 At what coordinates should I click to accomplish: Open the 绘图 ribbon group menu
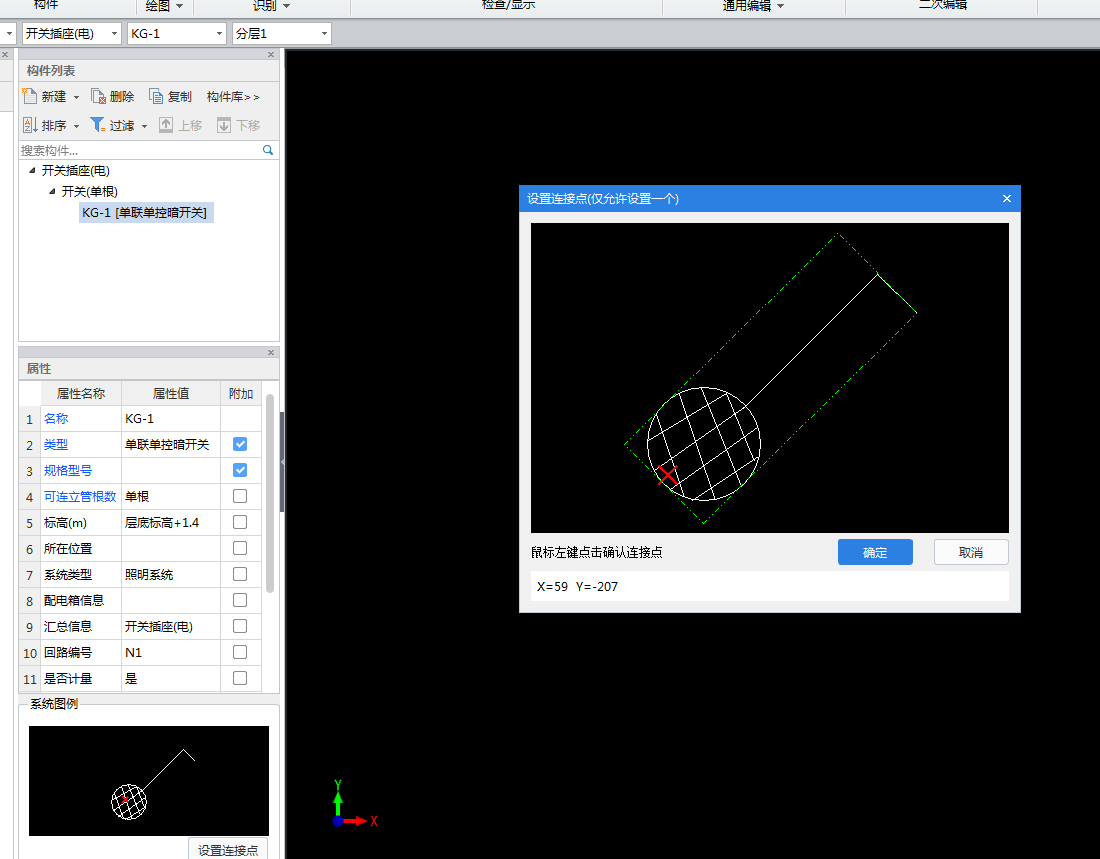point(164,6)
